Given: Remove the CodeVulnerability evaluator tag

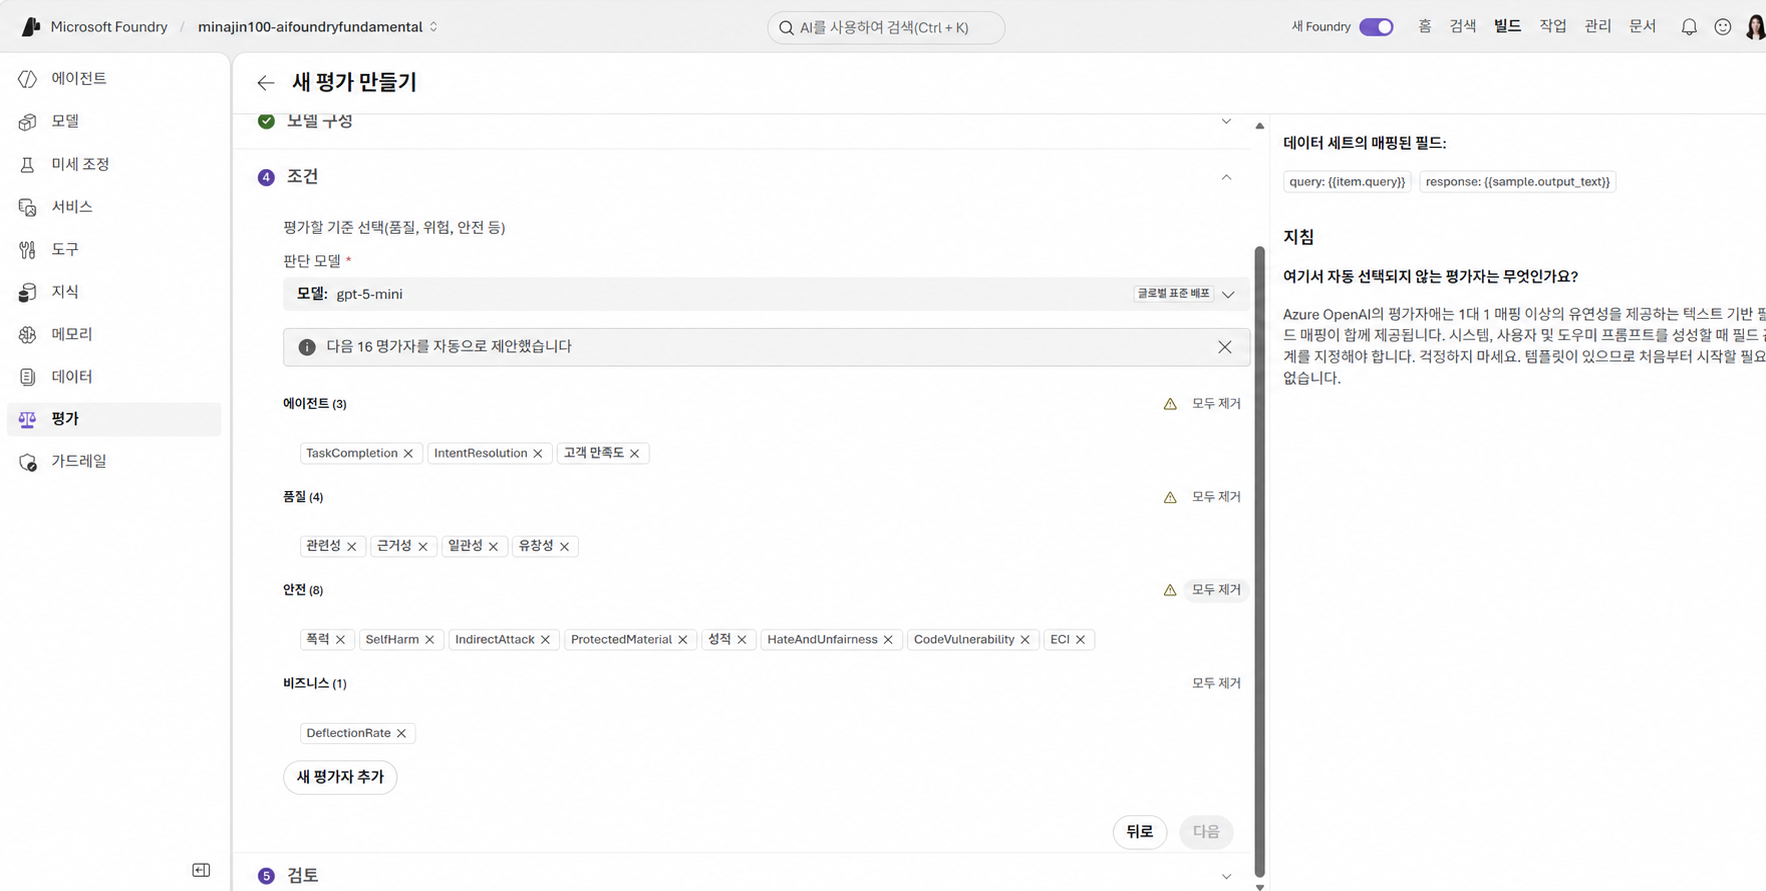Looking at the screenshot, I should 1025,640.
